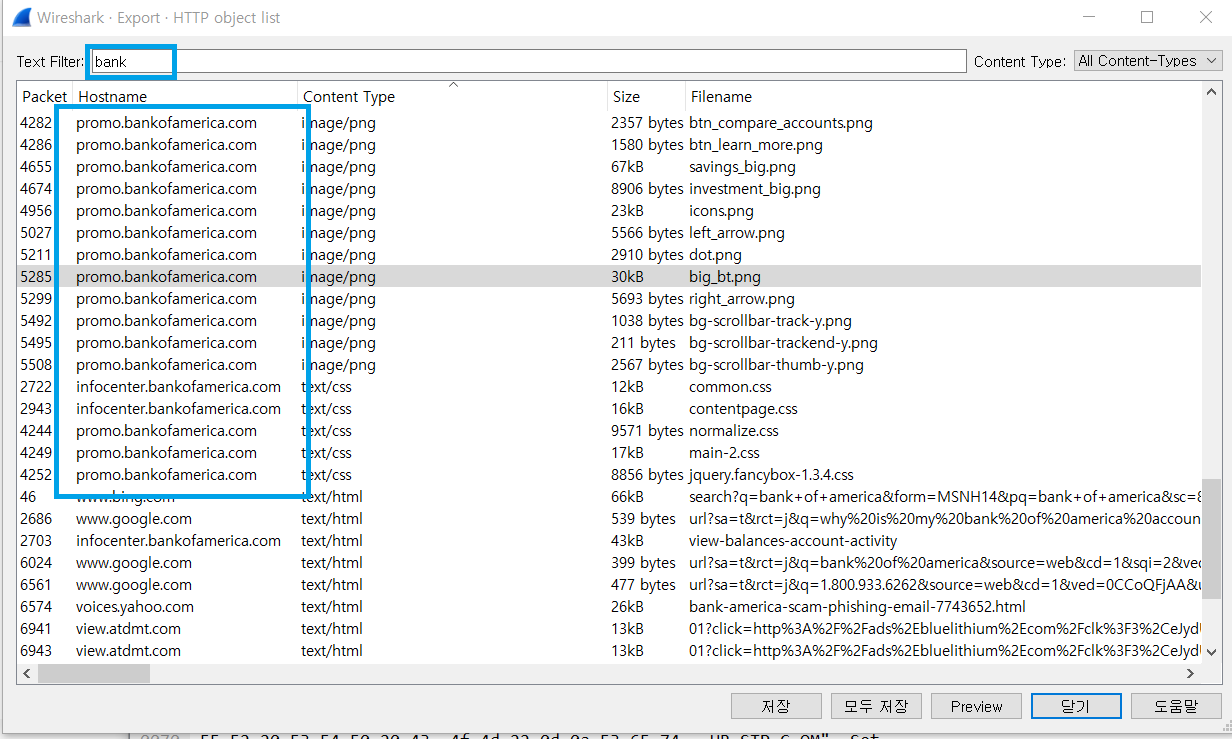Click the 67kB size cell
Screen dimensions: 1232x739
[627, 167]
